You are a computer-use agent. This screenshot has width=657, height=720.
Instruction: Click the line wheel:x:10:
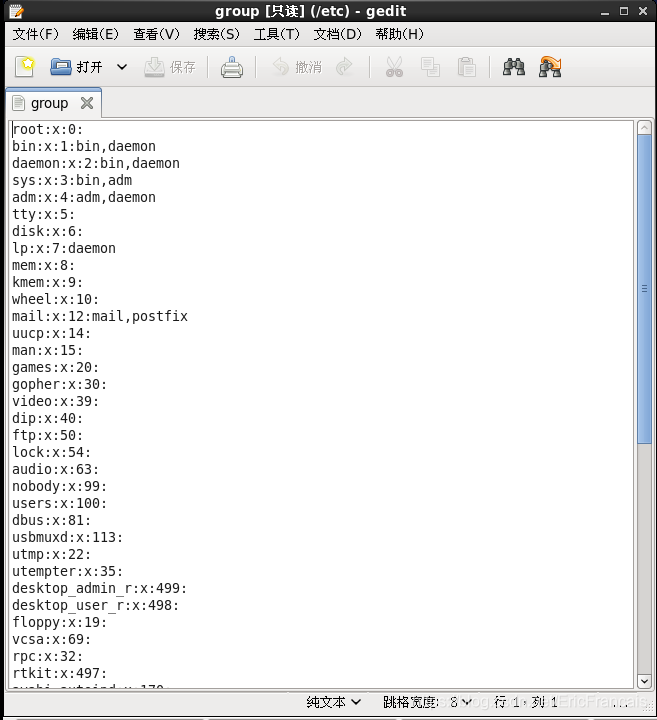point(56,299)
